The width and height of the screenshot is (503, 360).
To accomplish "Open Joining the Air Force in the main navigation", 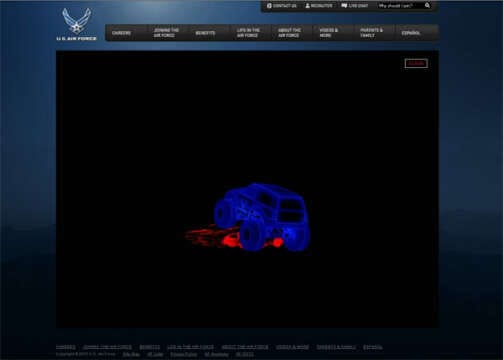I will coord(166,33).
